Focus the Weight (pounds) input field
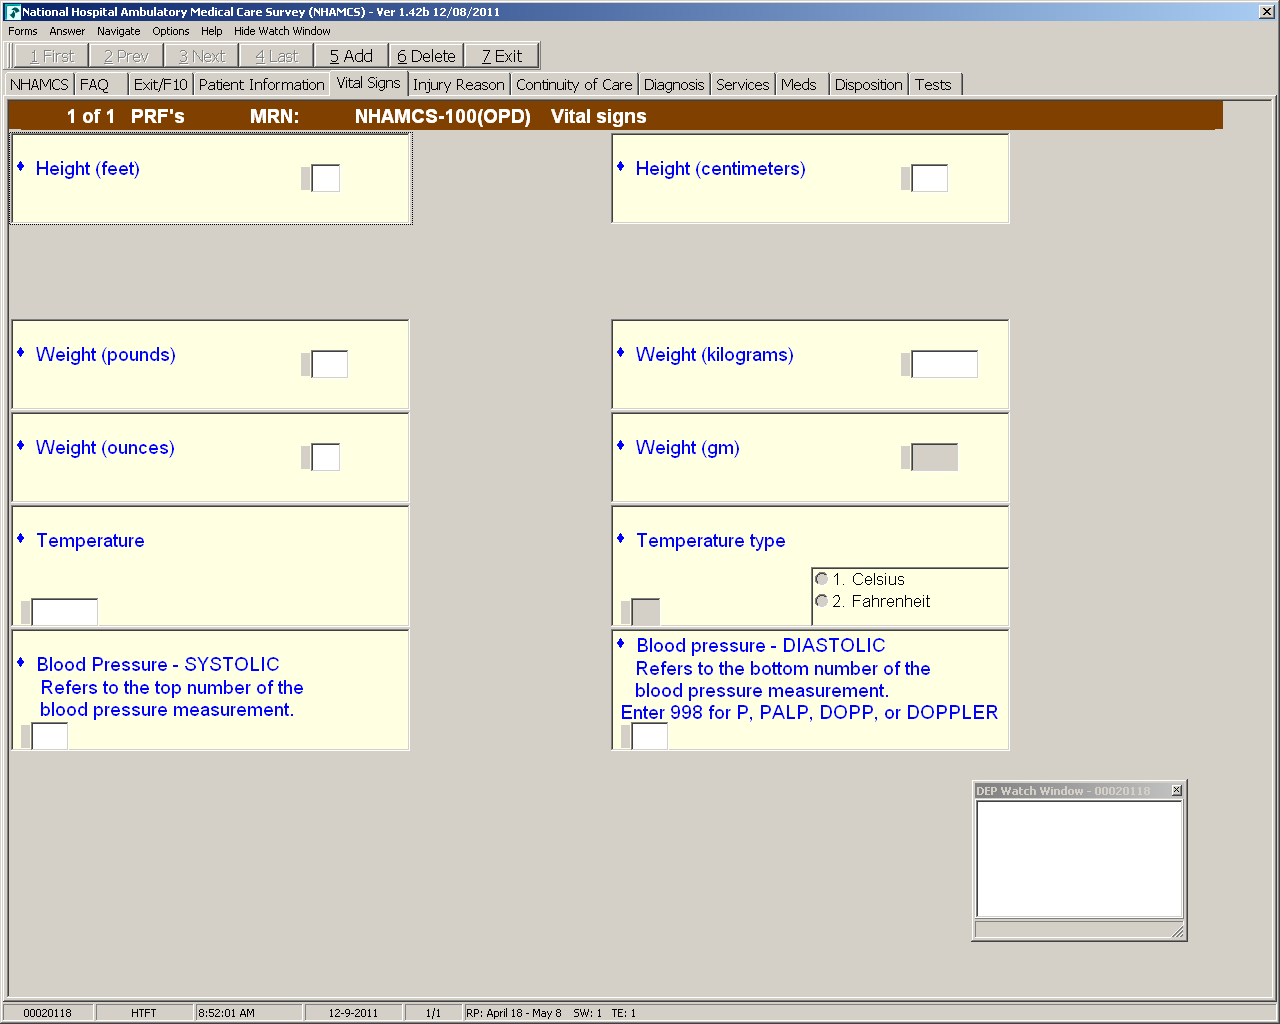The image size is (1280, 1024). point(330,364)
